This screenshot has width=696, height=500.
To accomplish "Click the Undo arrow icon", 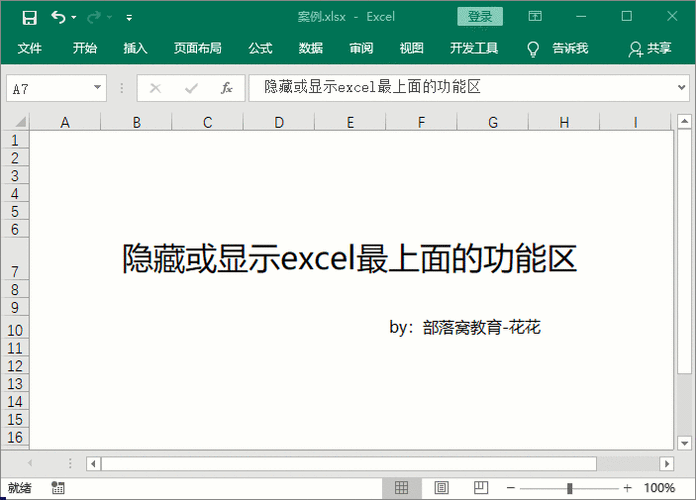I will [x=58, y=17].
